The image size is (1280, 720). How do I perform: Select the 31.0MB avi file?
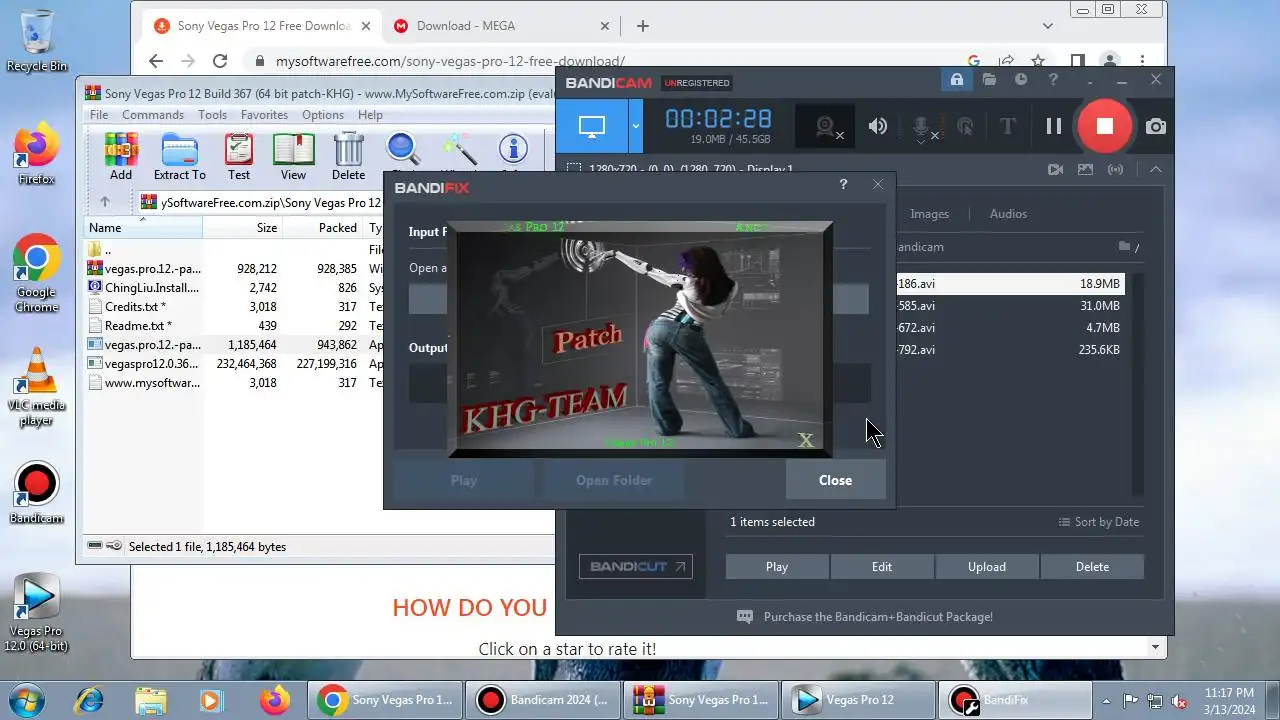[x=1010, y=306]
